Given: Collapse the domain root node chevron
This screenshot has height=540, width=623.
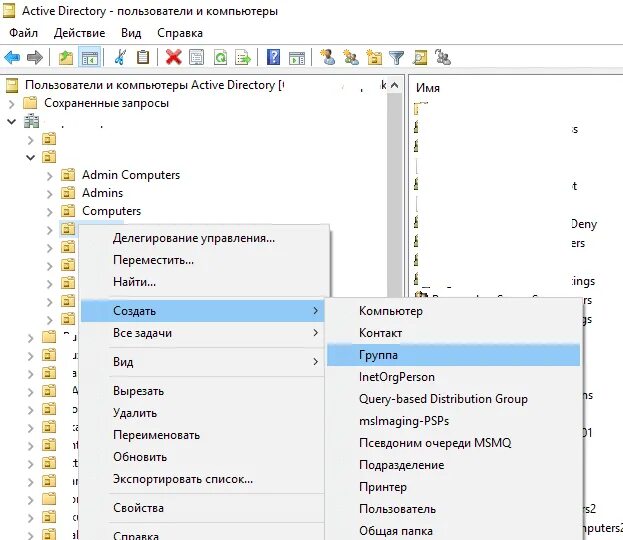Looking at the screenshot, I should tap(12, 121).
